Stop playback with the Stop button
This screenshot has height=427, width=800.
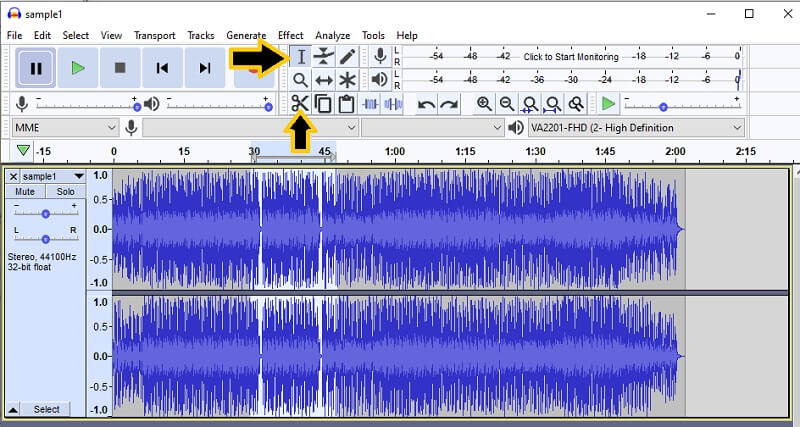click(x=120, y=68)
